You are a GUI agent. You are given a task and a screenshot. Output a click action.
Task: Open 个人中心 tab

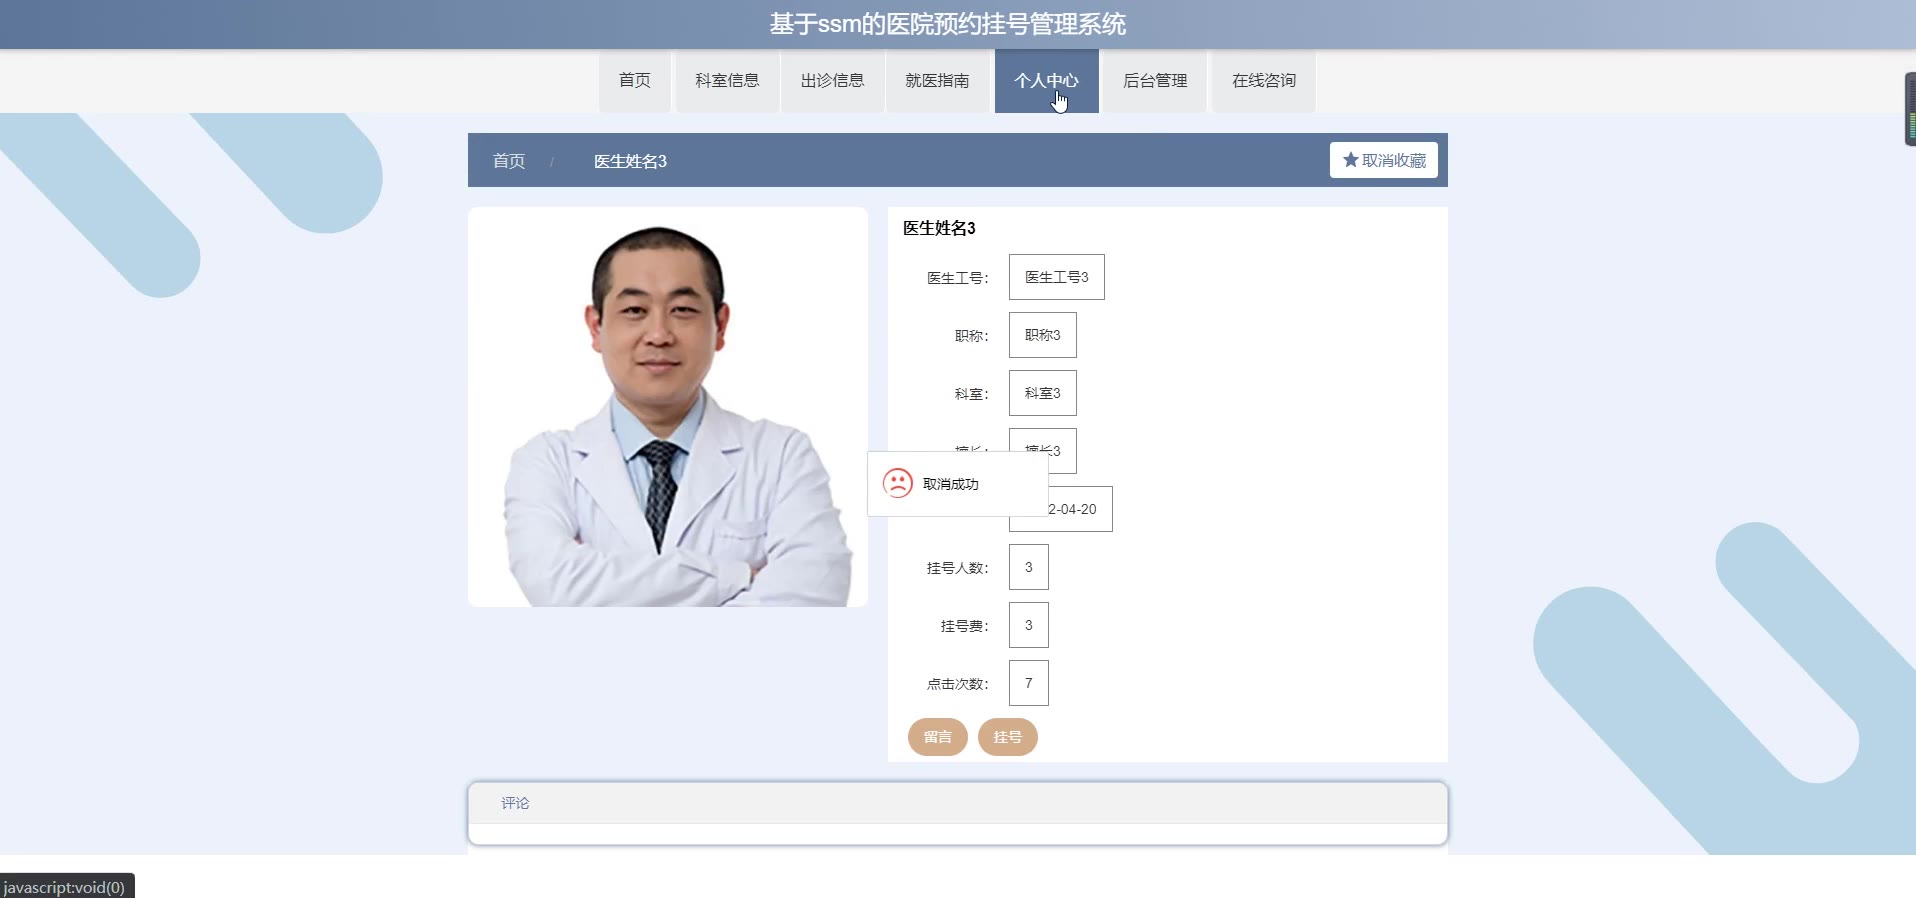[1046, 81]
